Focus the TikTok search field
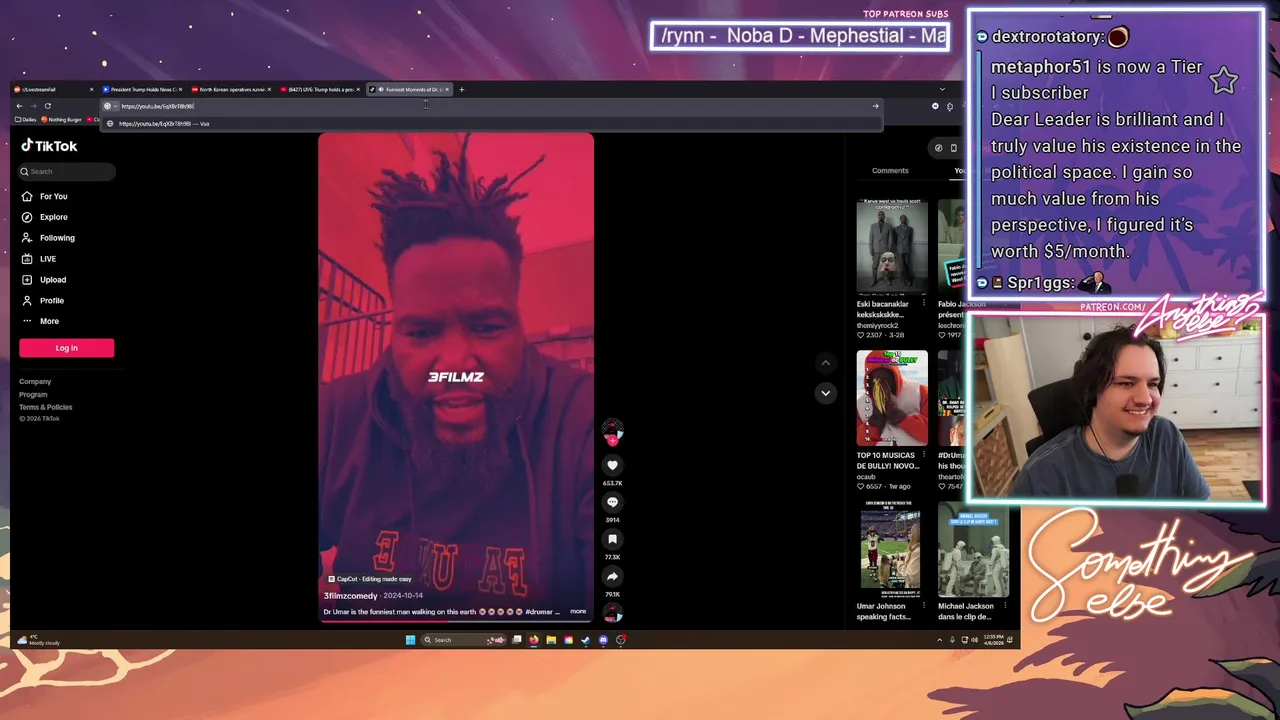 tap(66, 171)
